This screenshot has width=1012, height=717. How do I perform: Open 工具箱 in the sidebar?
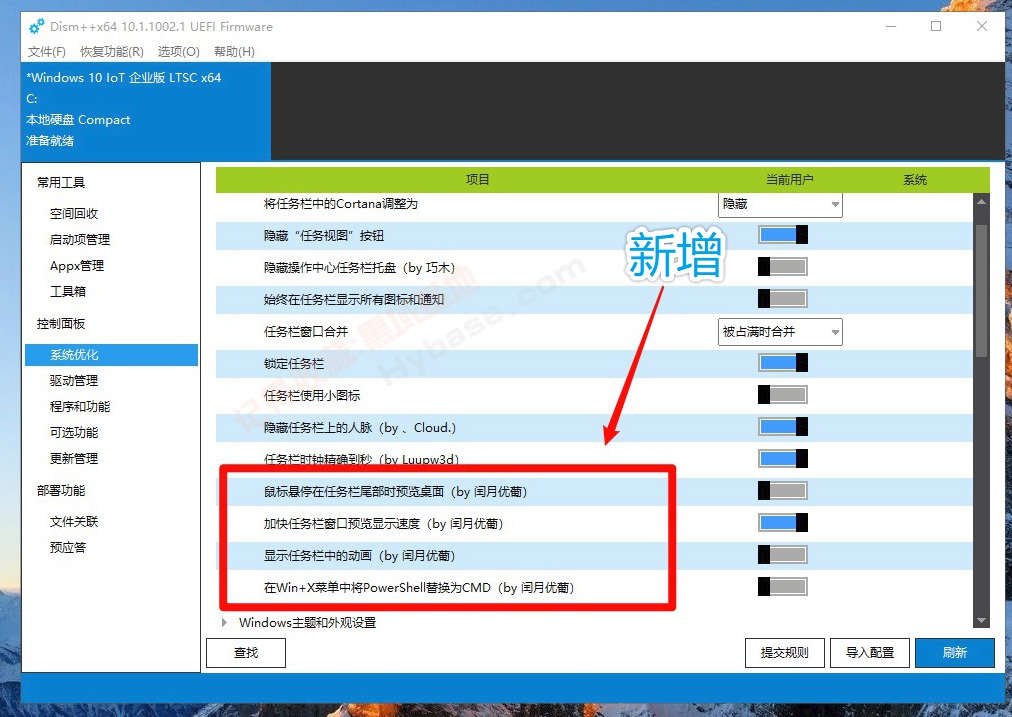[x=68, y=291]
